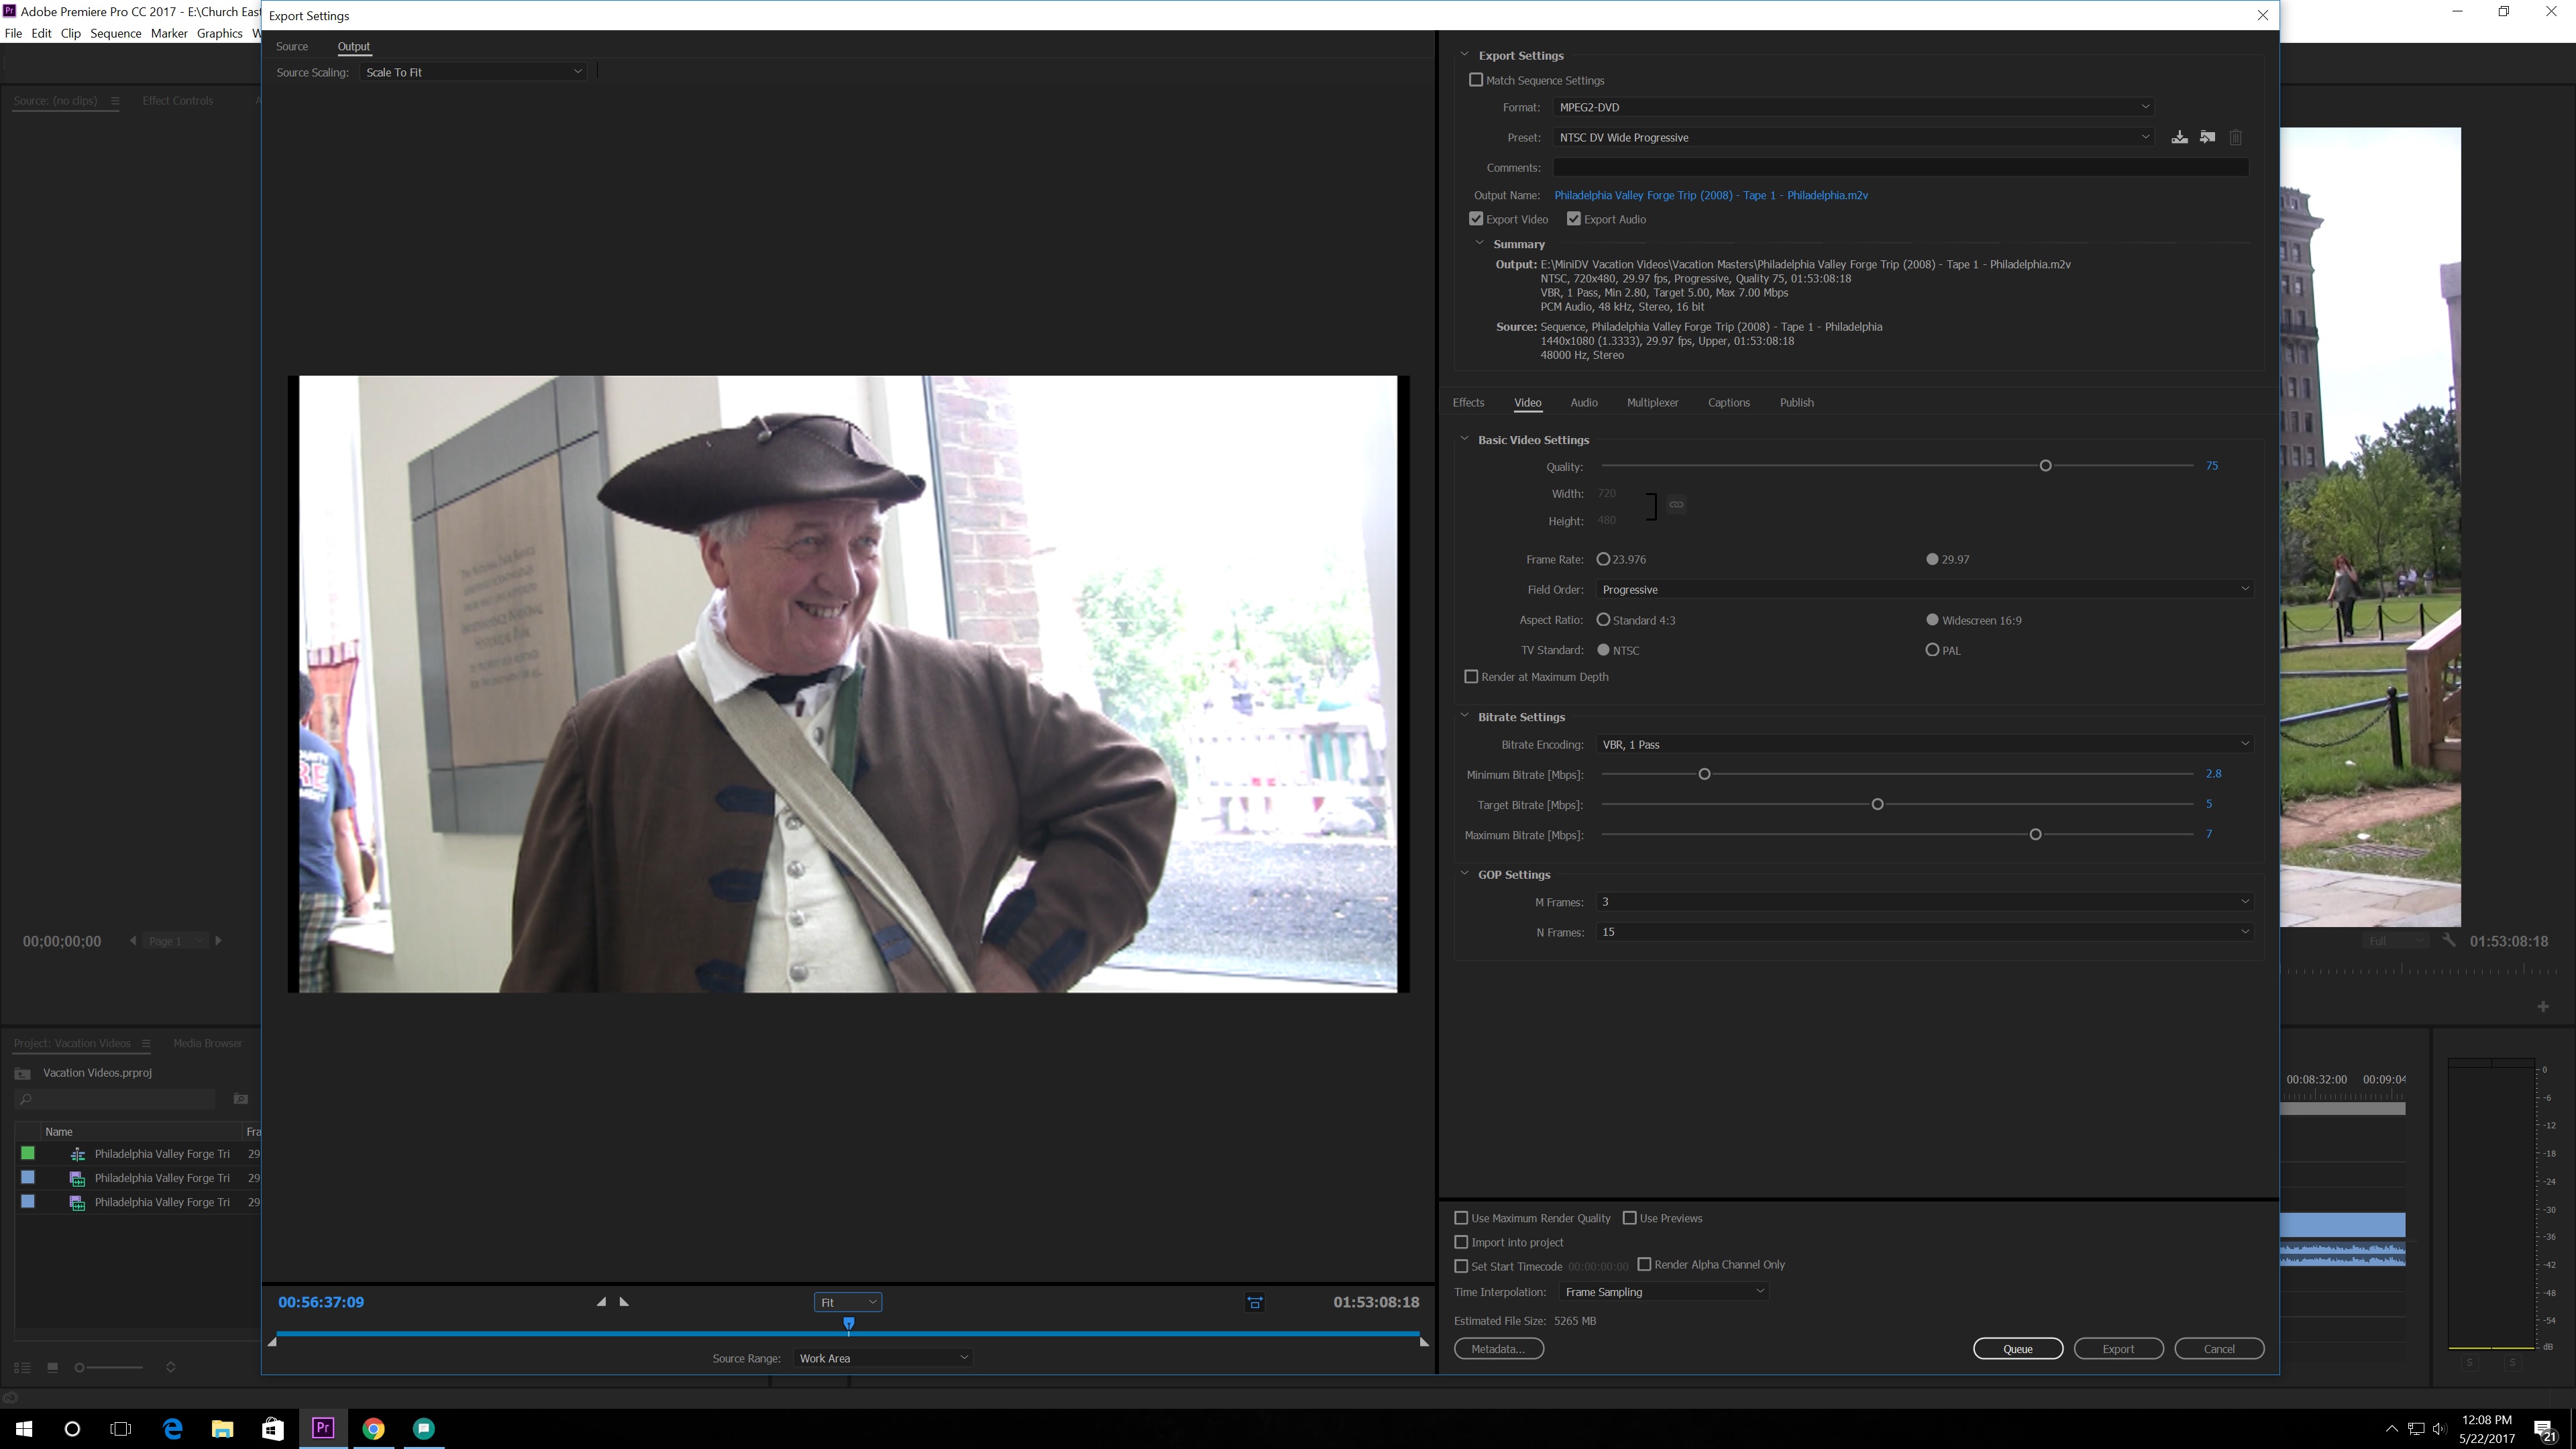This screenshot has height=1449, width=2576.
Task: Open Google Chrome from taskbar
Action: 373,1429
